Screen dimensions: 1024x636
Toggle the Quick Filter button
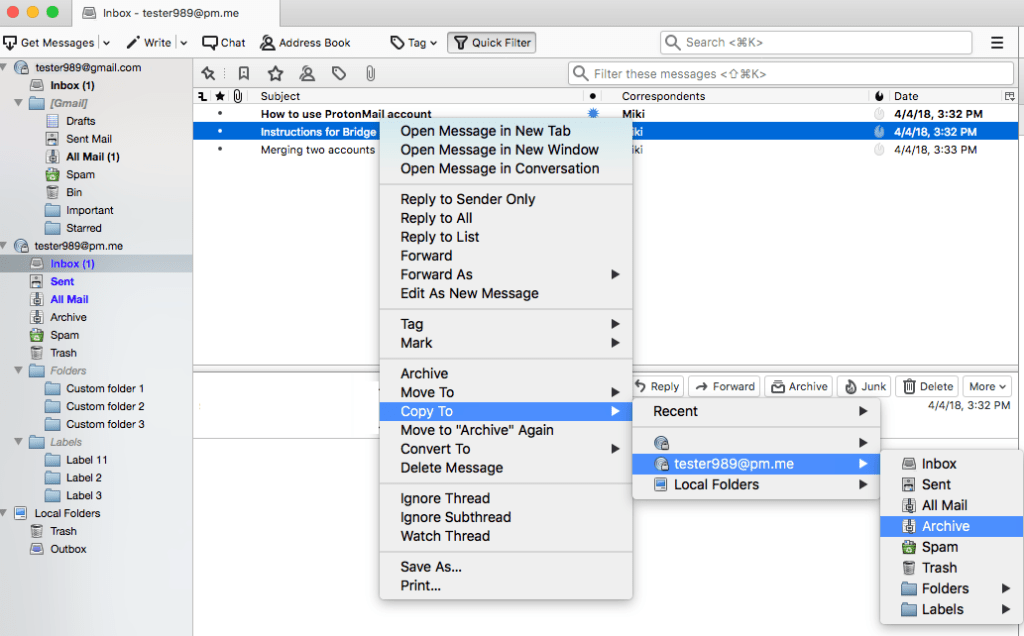point(492,43)
